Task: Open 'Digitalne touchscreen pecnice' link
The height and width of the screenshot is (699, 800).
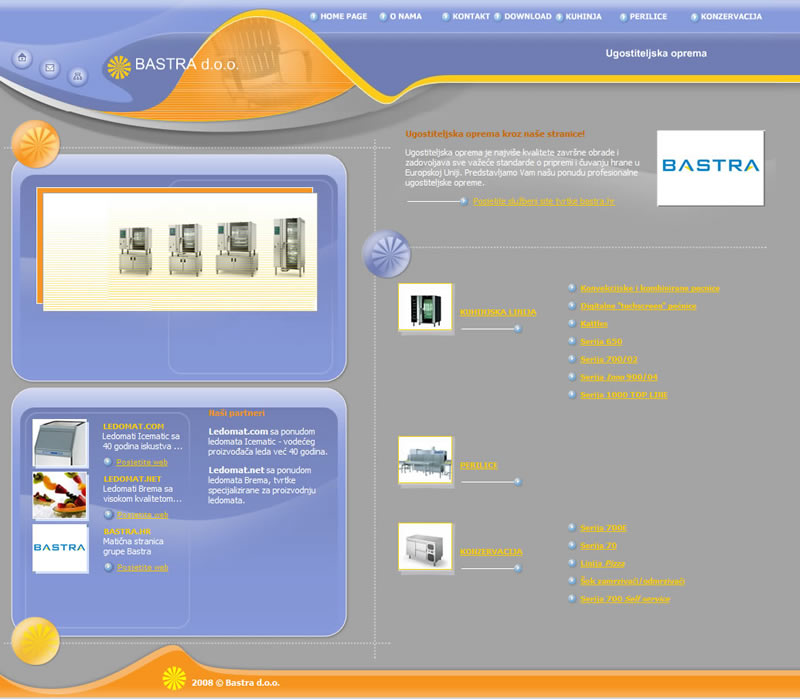Action: [x=638, y=306]
